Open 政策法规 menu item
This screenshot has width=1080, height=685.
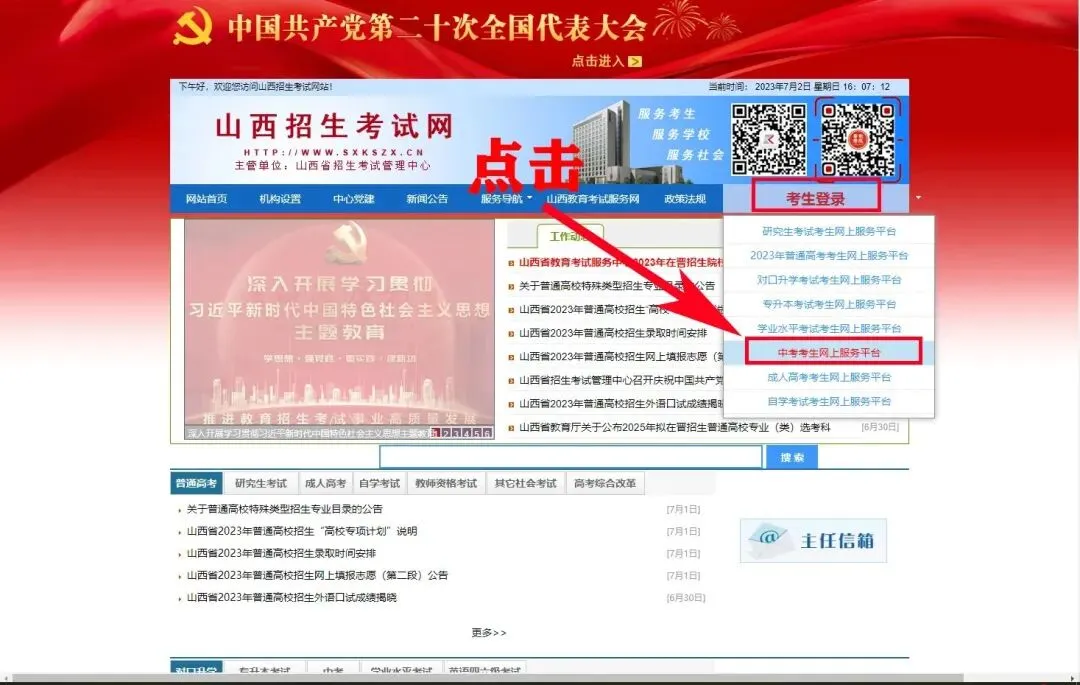click(685, 199)
